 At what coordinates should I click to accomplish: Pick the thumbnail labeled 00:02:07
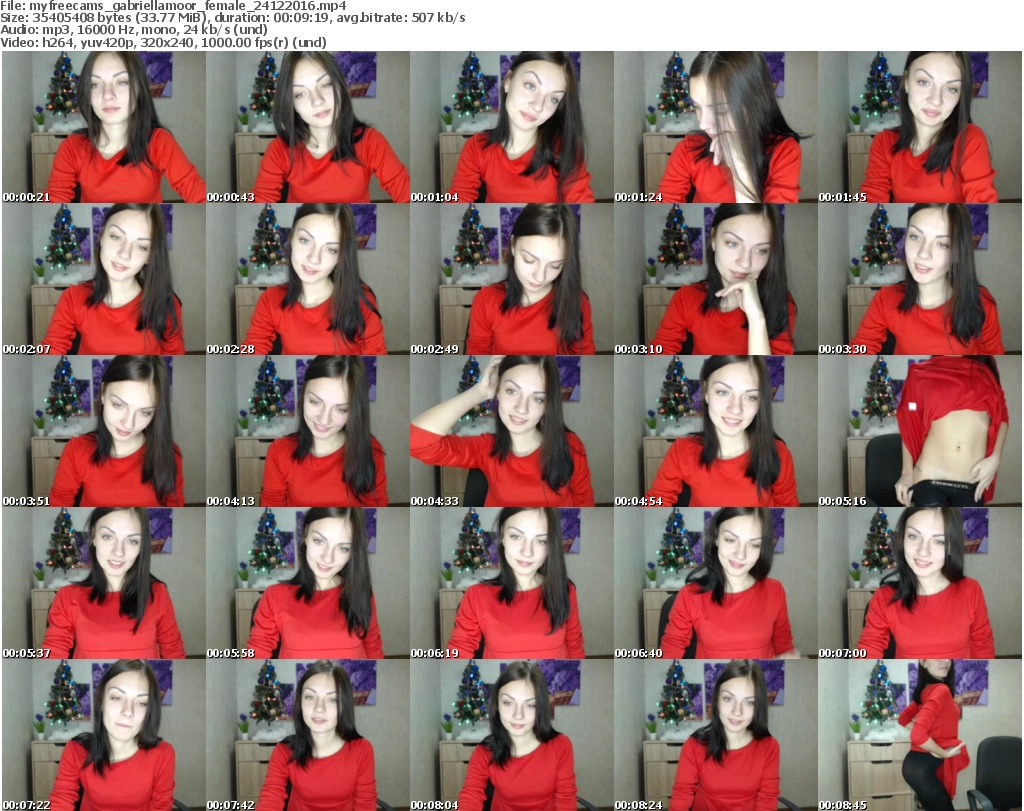104,279
